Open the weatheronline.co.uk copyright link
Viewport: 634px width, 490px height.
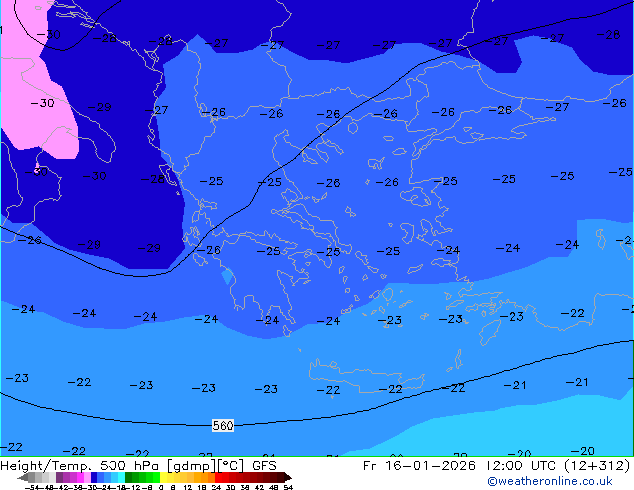click(550, 481)
